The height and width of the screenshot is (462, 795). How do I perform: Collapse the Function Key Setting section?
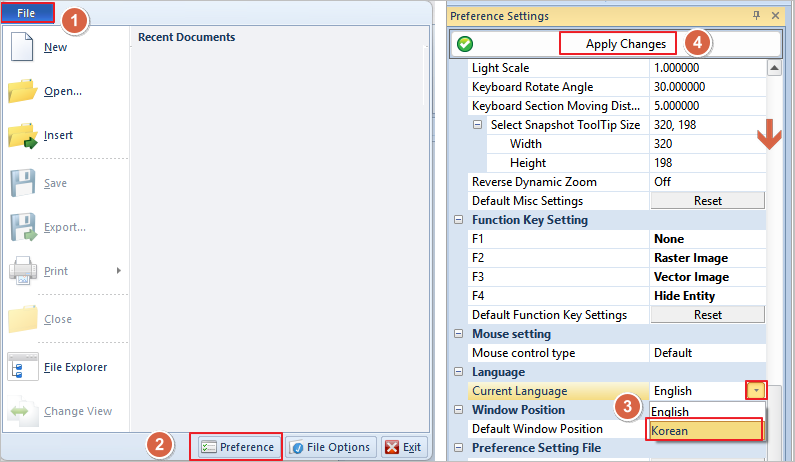point(459,220)
